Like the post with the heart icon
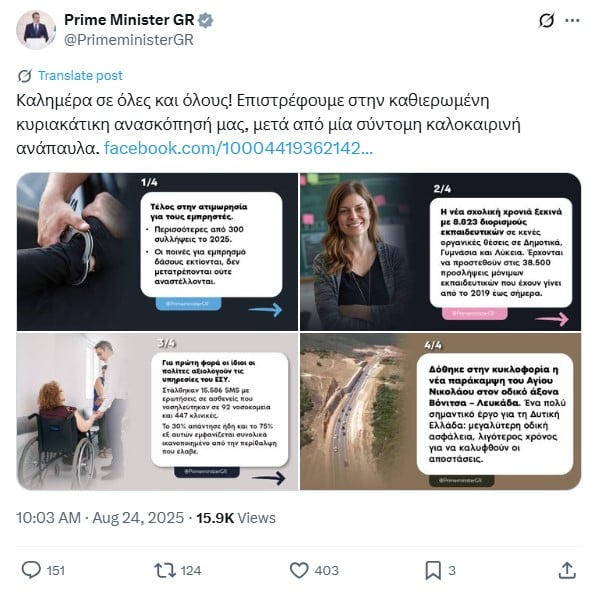Viewport: 594px width, 592px height. (299, 570)
